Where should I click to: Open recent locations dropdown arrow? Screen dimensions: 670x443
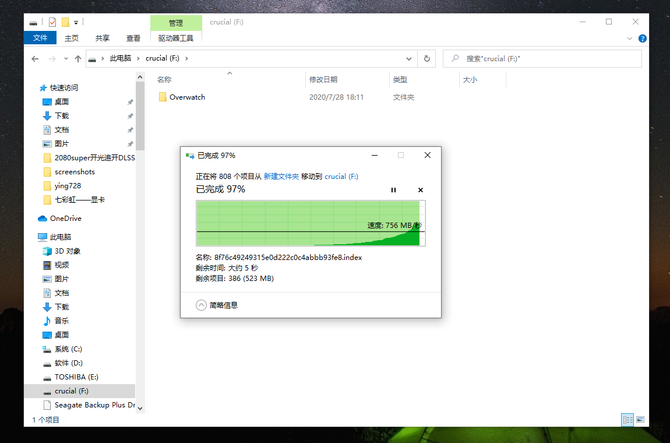point(66,59)
